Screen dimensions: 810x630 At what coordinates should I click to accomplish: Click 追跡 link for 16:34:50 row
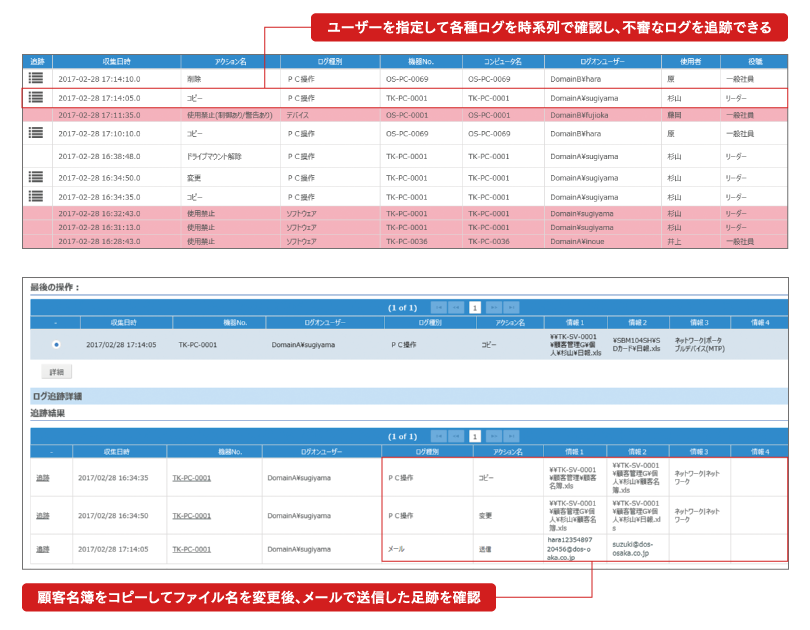pyautogui.click(x=43, y=516)
